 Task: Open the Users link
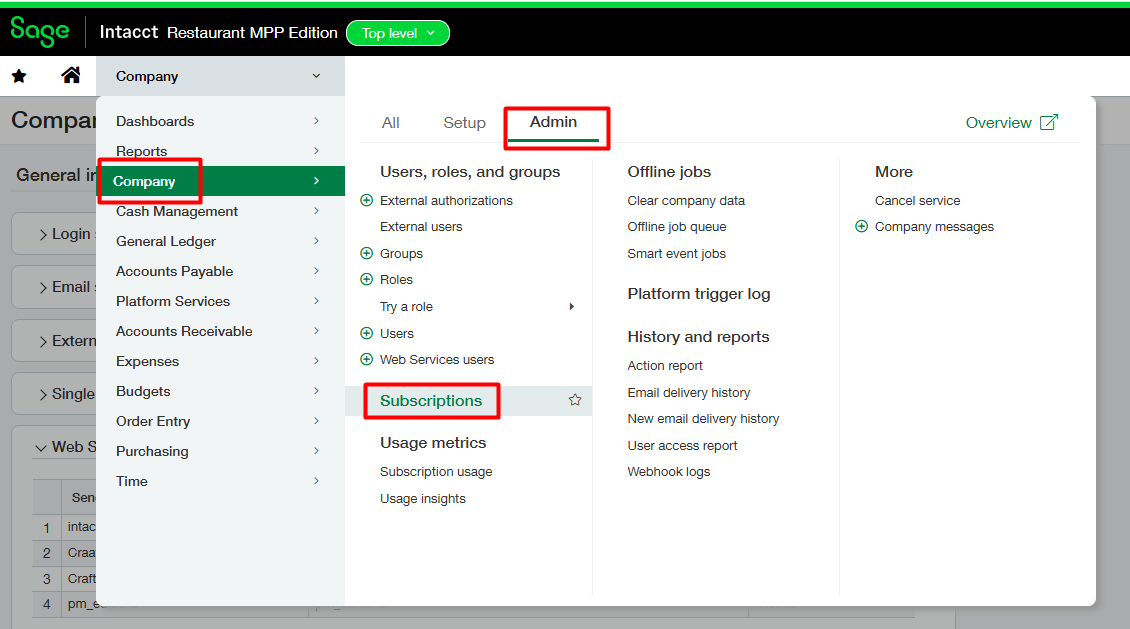coord(396,334)
